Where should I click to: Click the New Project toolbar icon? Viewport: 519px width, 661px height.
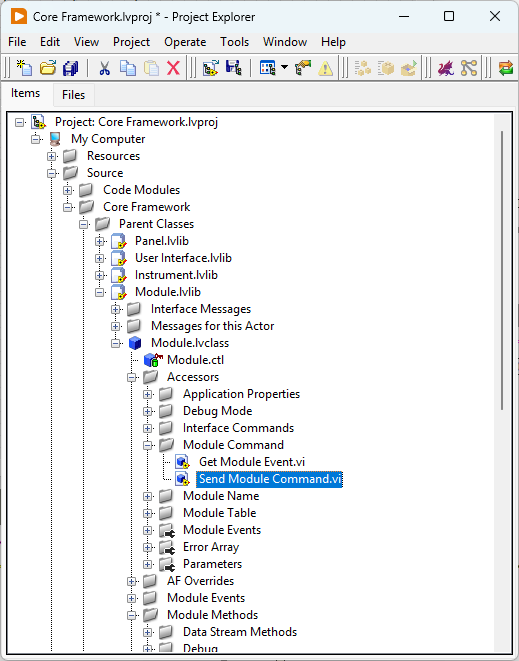pos(24,67)
